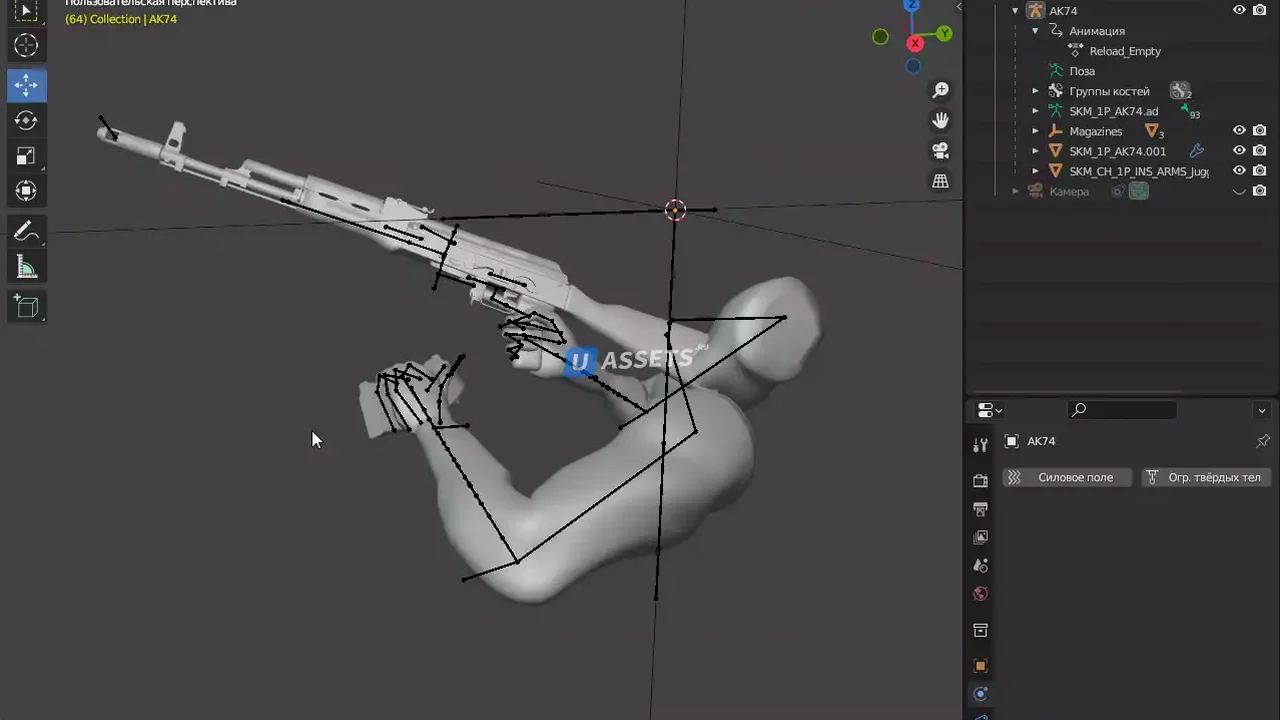Open the properties options dropdown arrow

pos(1262,410)
